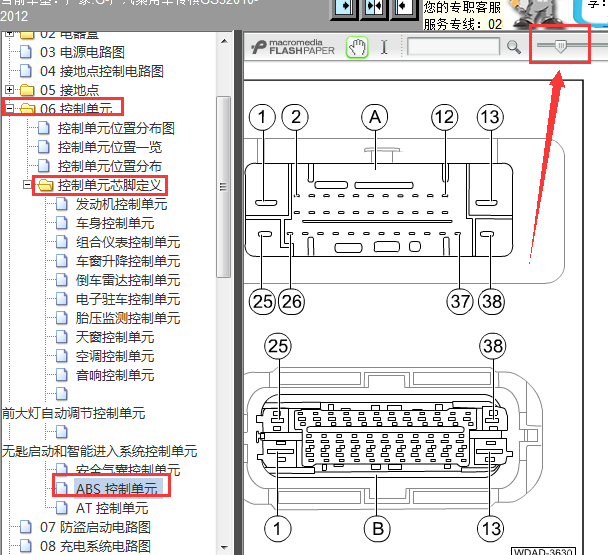Collapse the 控制单元芯脚定义 folder
This screenshot has height=555, width=608.
(x=27, y=185)
